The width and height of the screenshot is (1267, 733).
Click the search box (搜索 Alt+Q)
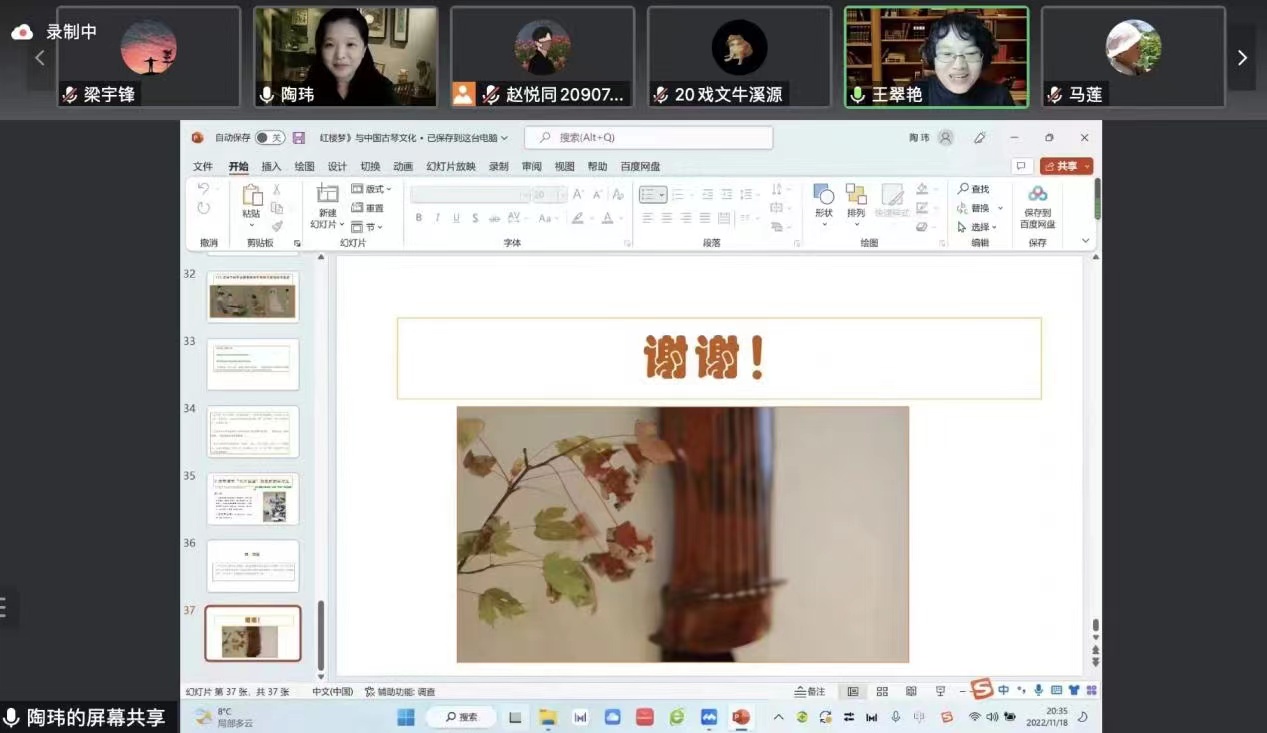click(x=649, y=138)
